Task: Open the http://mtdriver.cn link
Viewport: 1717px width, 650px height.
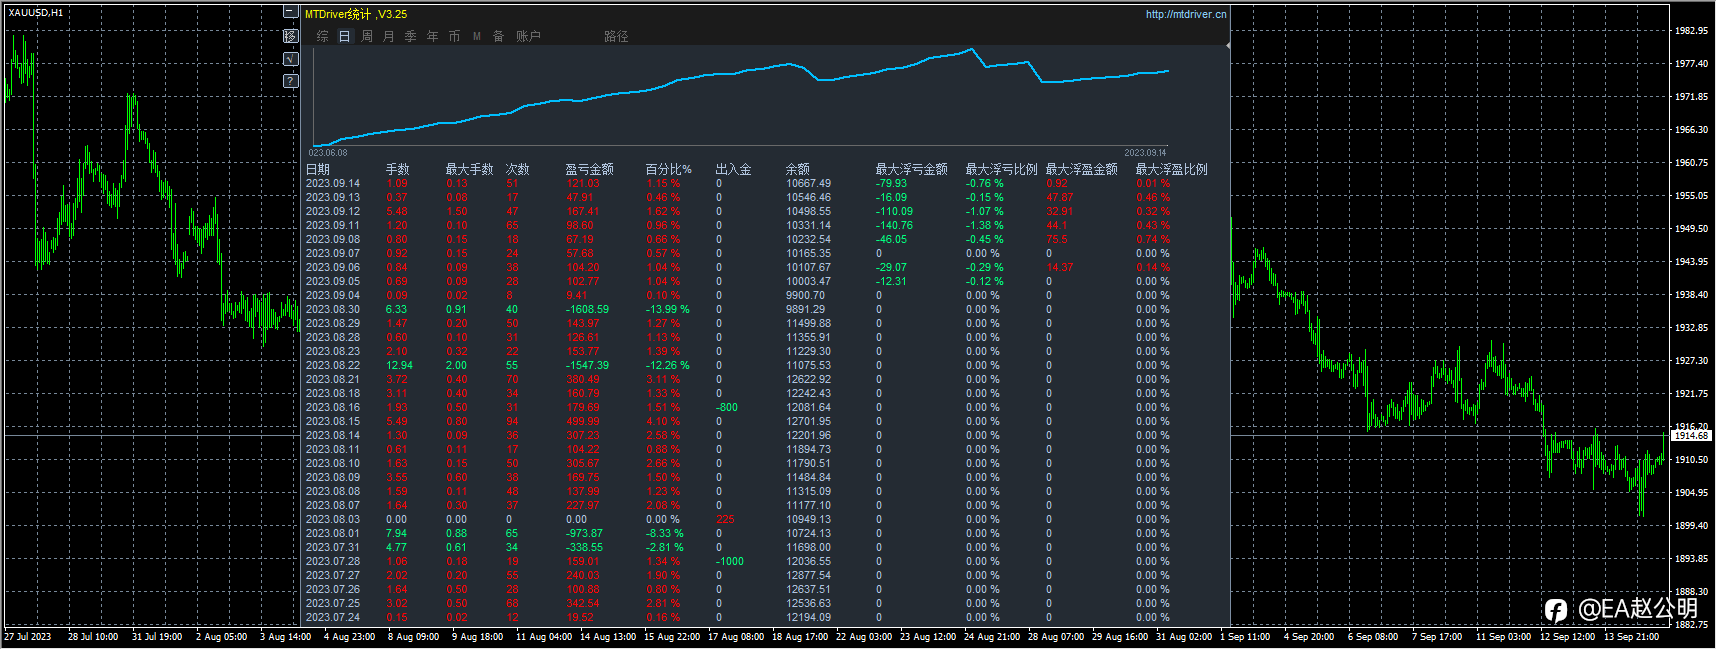Action: point(1185,14)
